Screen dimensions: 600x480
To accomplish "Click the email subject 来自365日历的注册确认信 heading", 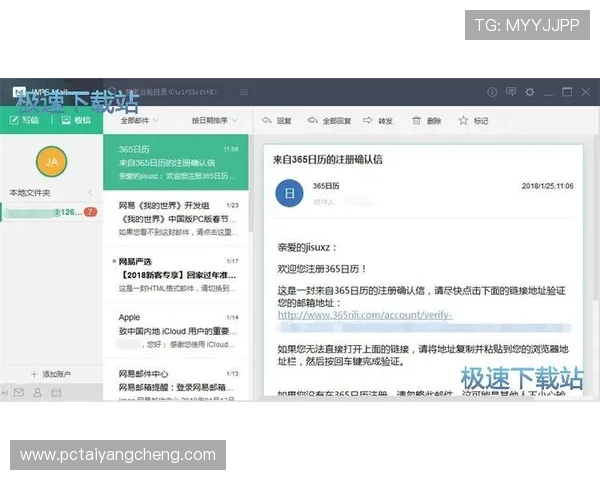I will (x=327, y=159).
